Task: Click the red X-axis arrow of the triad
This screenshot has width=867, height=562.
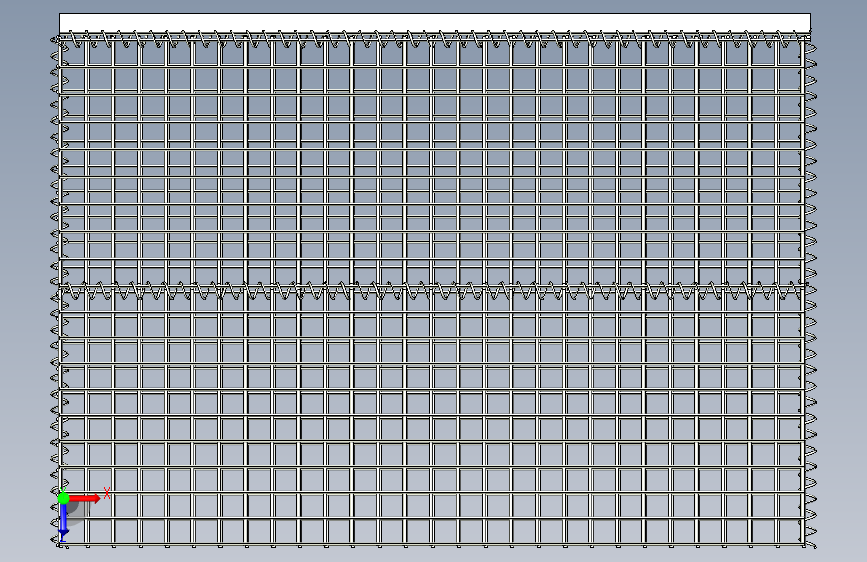Action: (85, 498)
